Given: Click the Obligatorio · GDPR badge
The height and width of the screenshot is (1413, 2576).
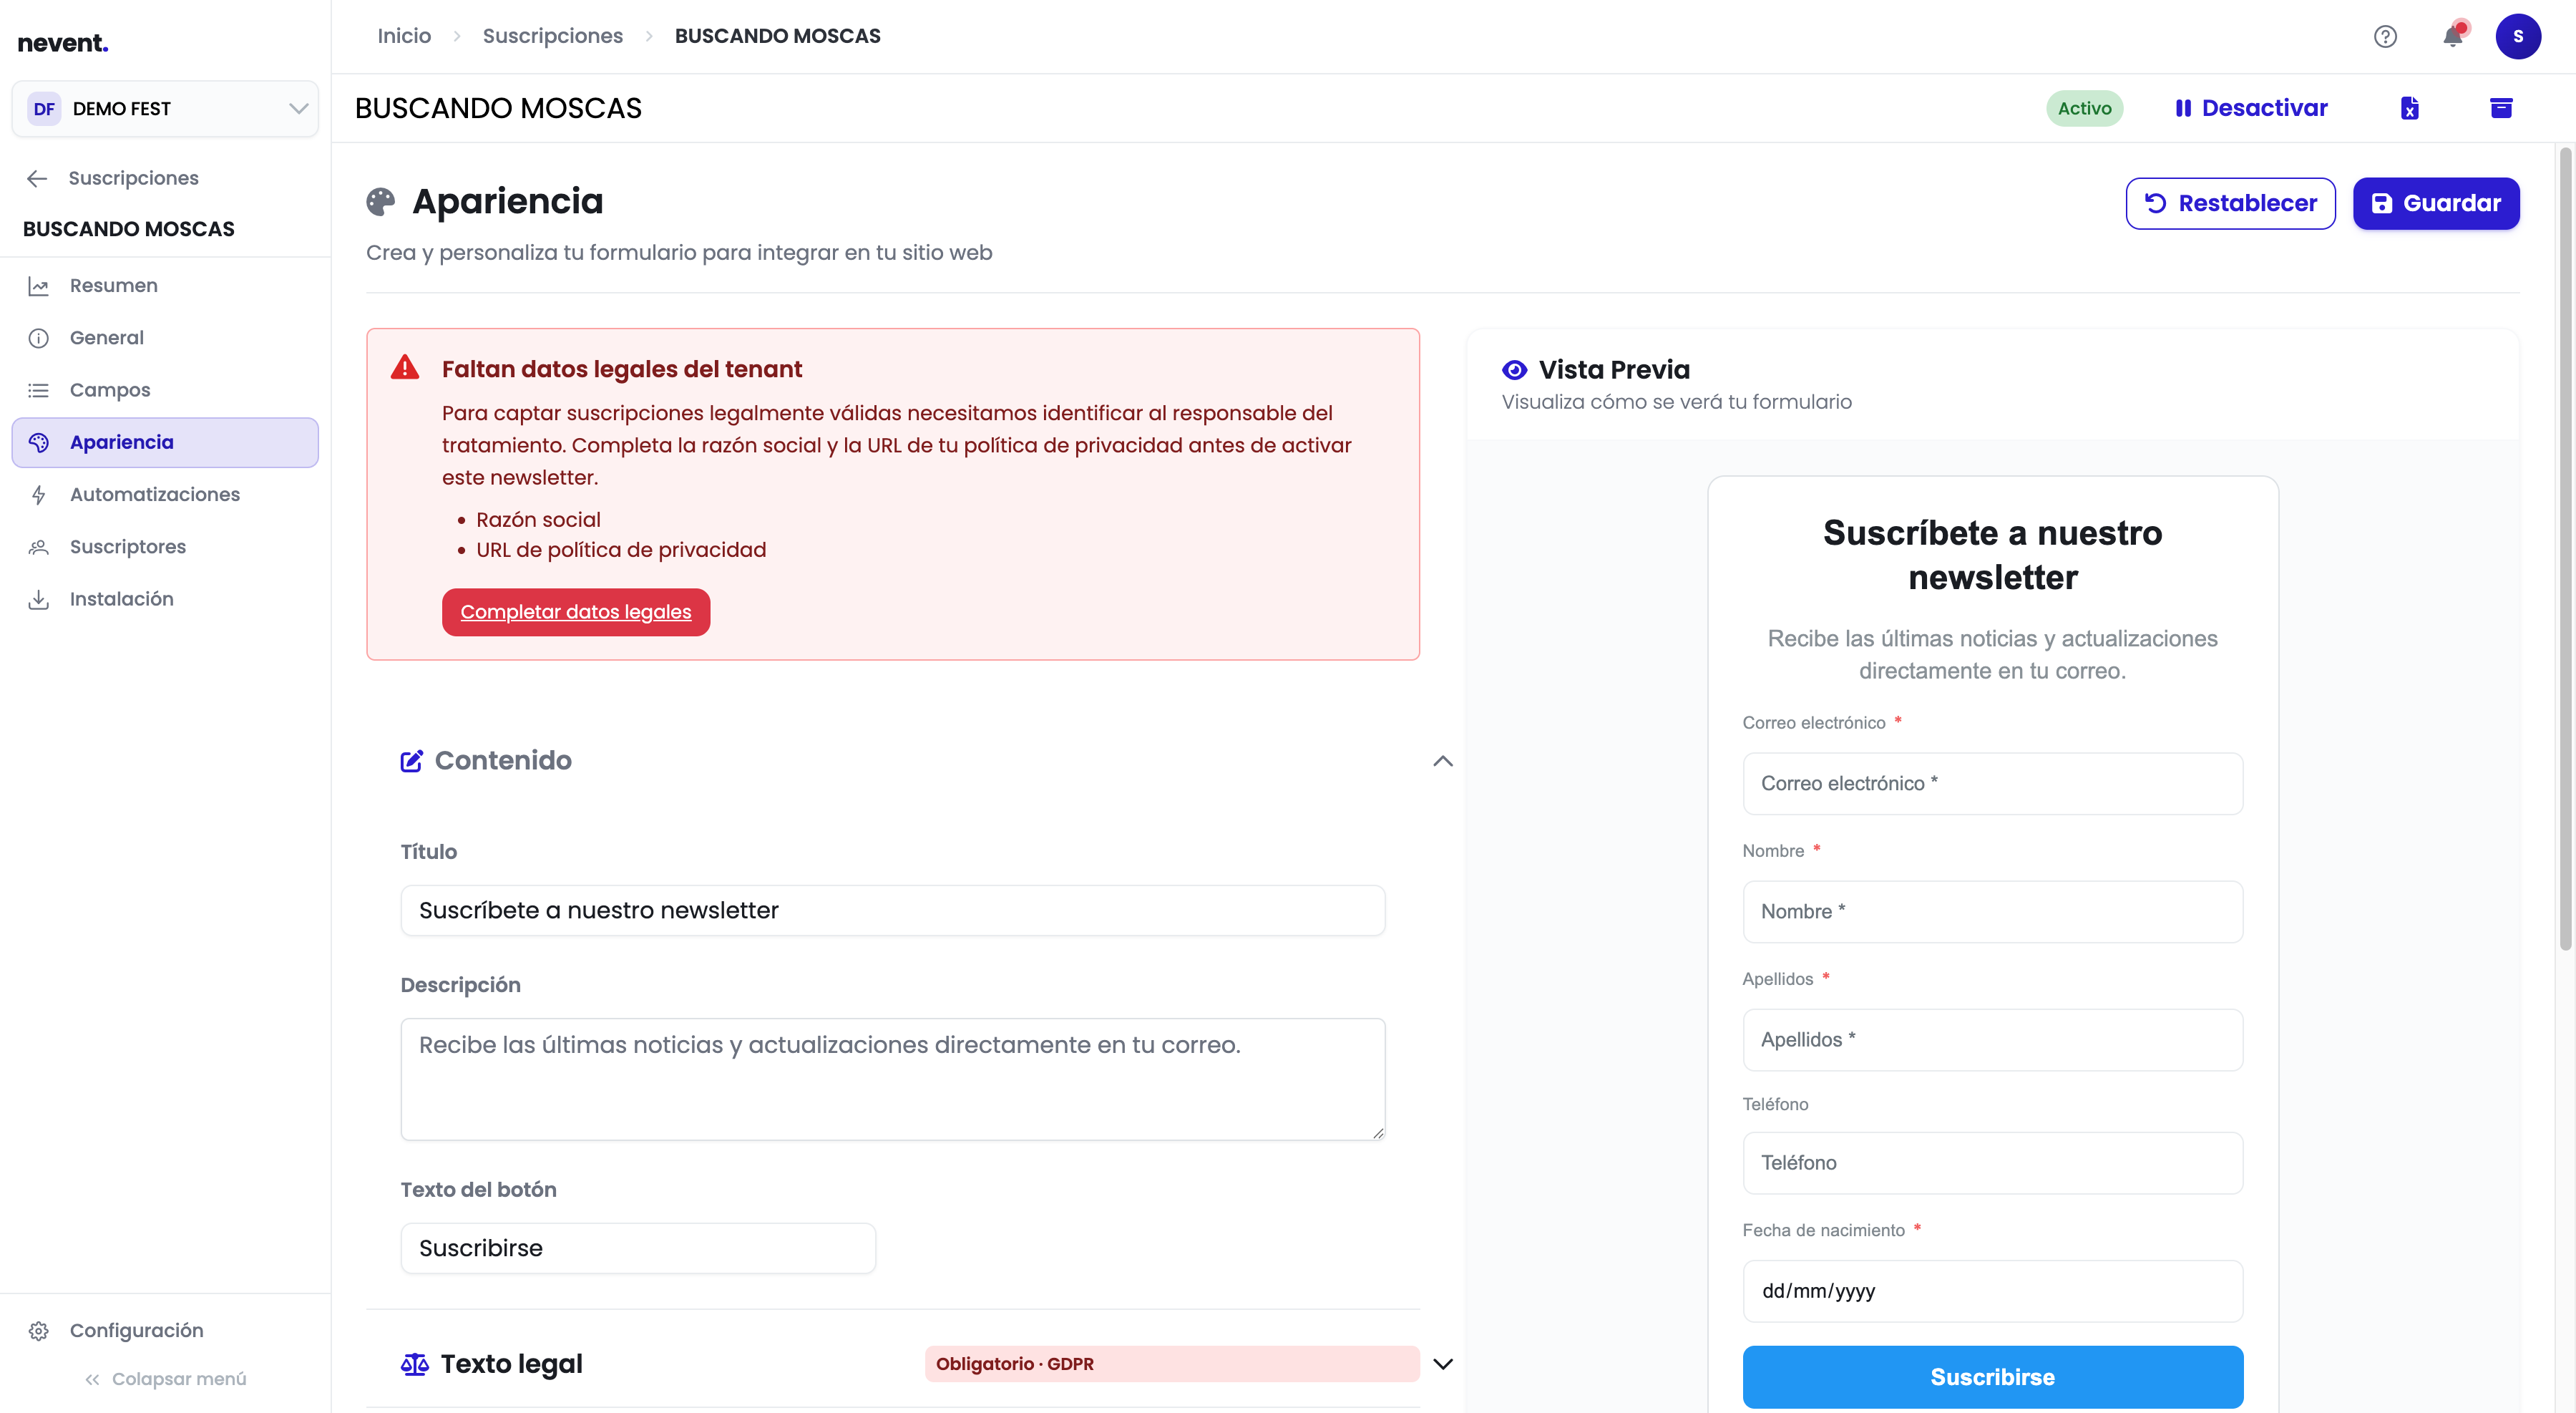Looking at the screenshot, I should click(1171, 1364).
